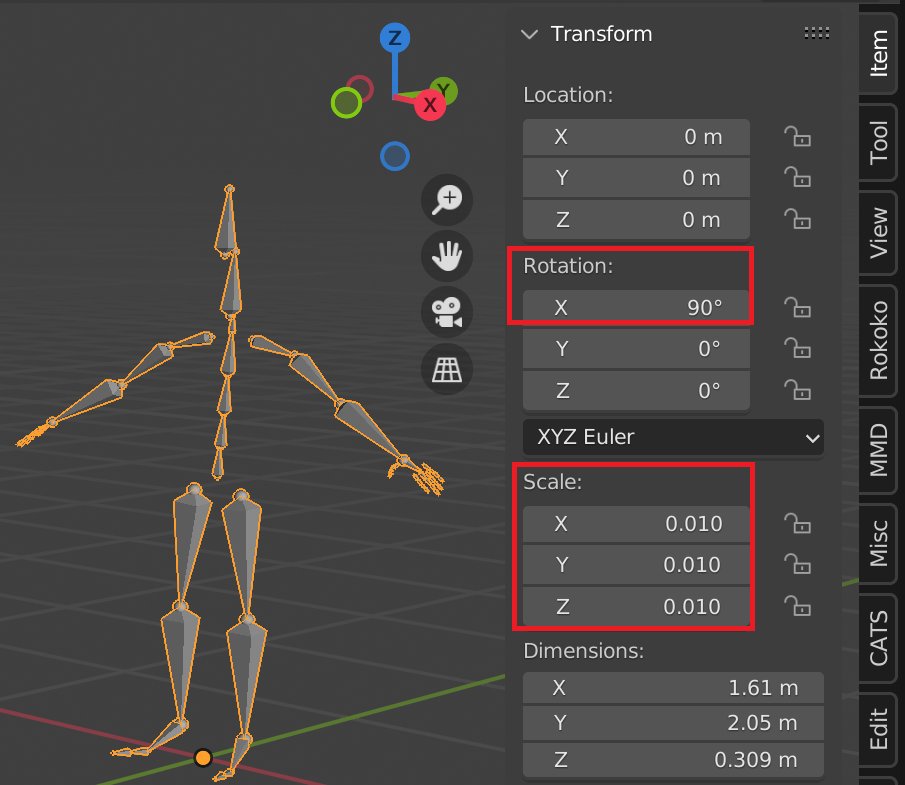The image size is (905, 785).
Task: Click the Transform panel drag handle dots
Action: coord(817,33)
